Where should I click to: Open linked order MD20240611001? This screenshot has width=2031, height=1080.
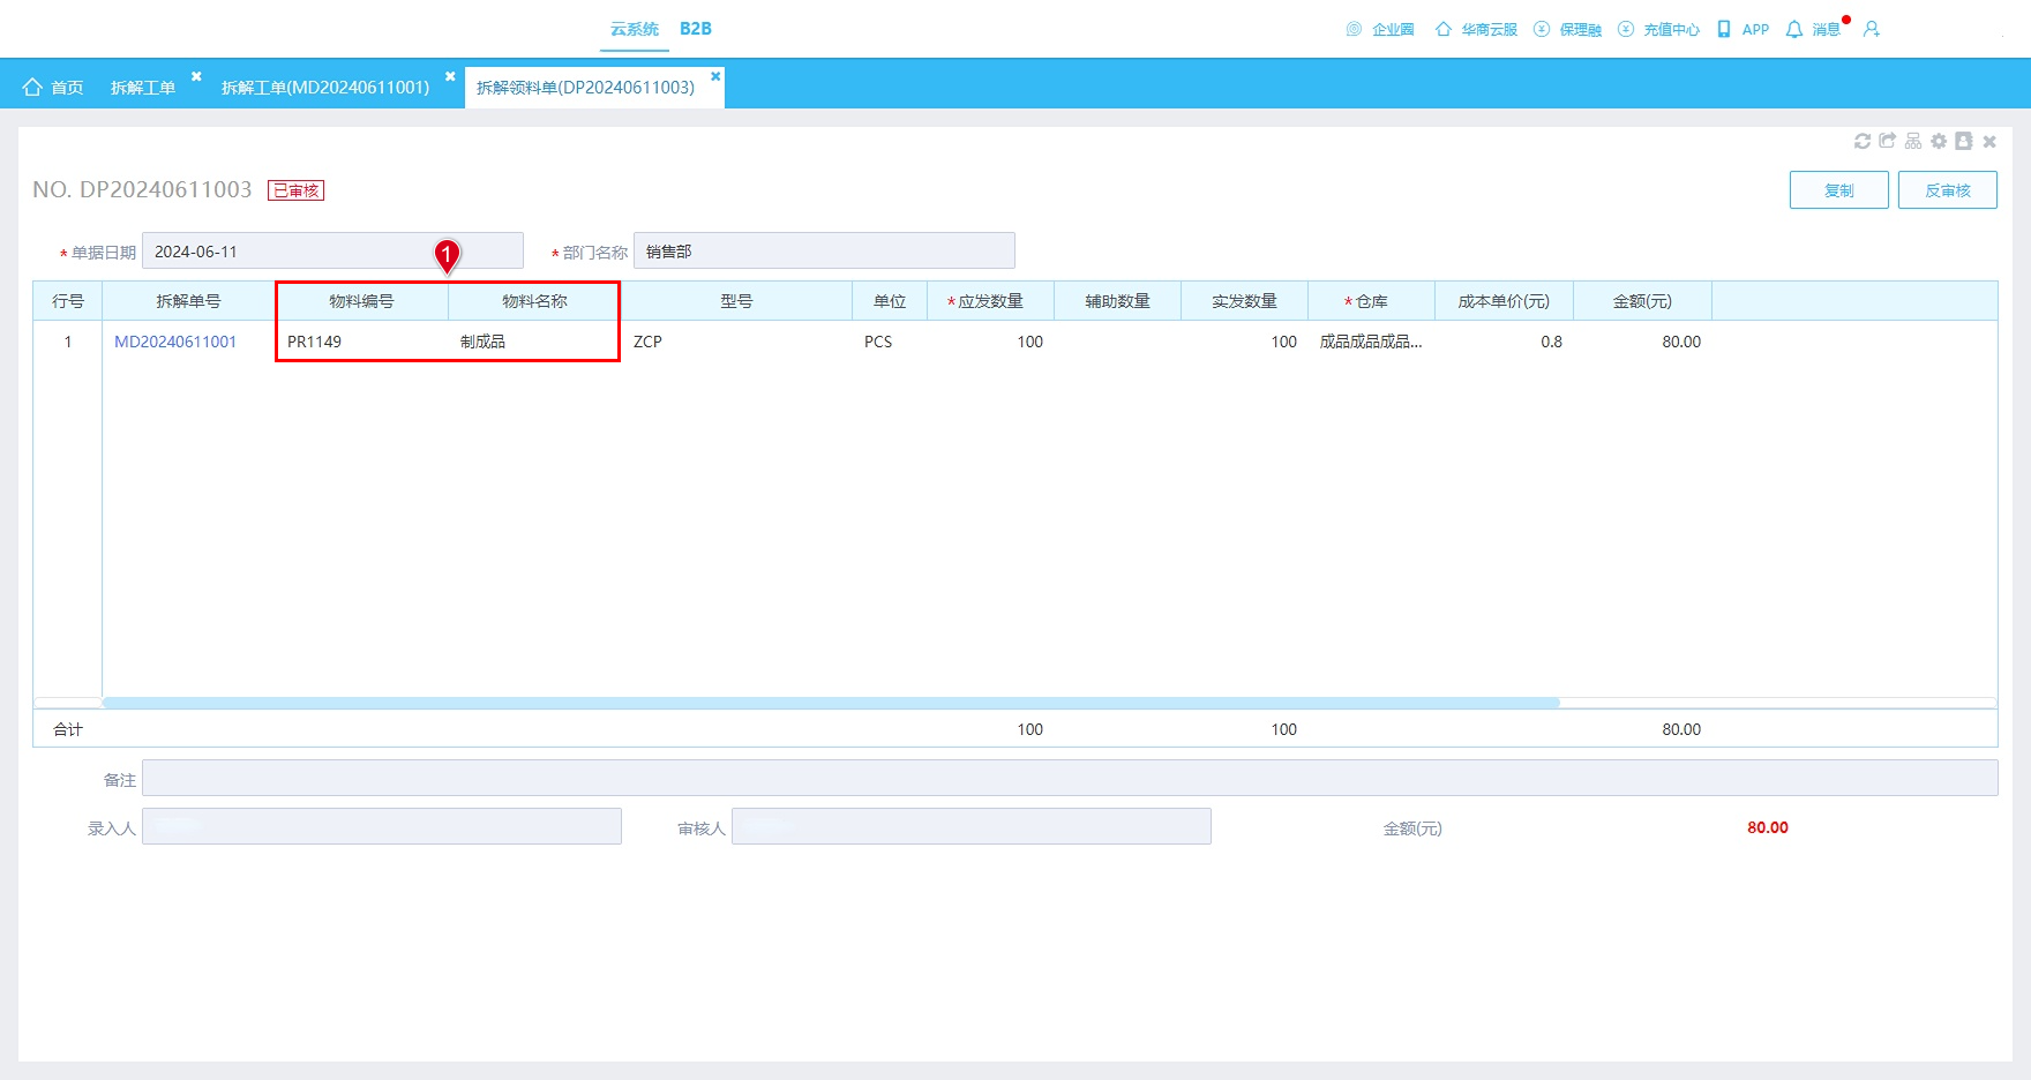tap(175, 342)
